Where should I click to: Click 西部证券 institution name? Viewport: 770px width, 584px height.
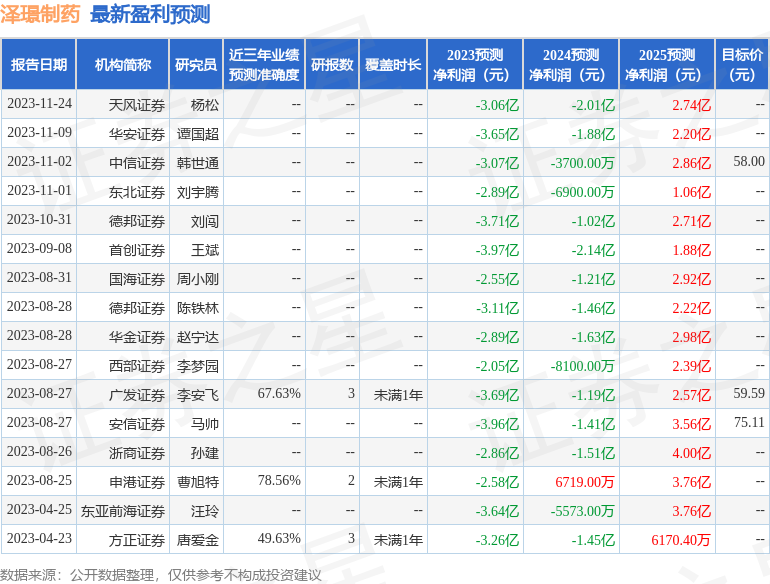137,366
